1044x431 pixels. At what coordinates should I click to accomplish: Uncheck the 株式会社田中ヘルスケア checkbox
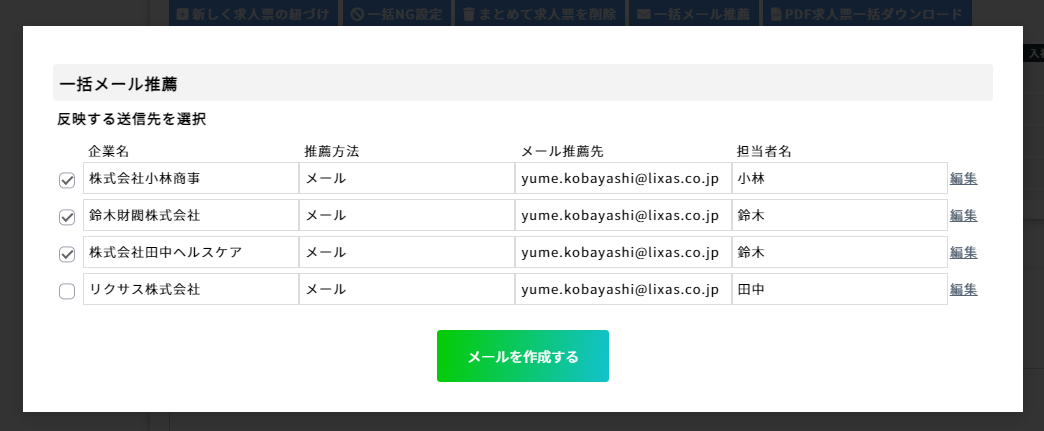[67, 254]
